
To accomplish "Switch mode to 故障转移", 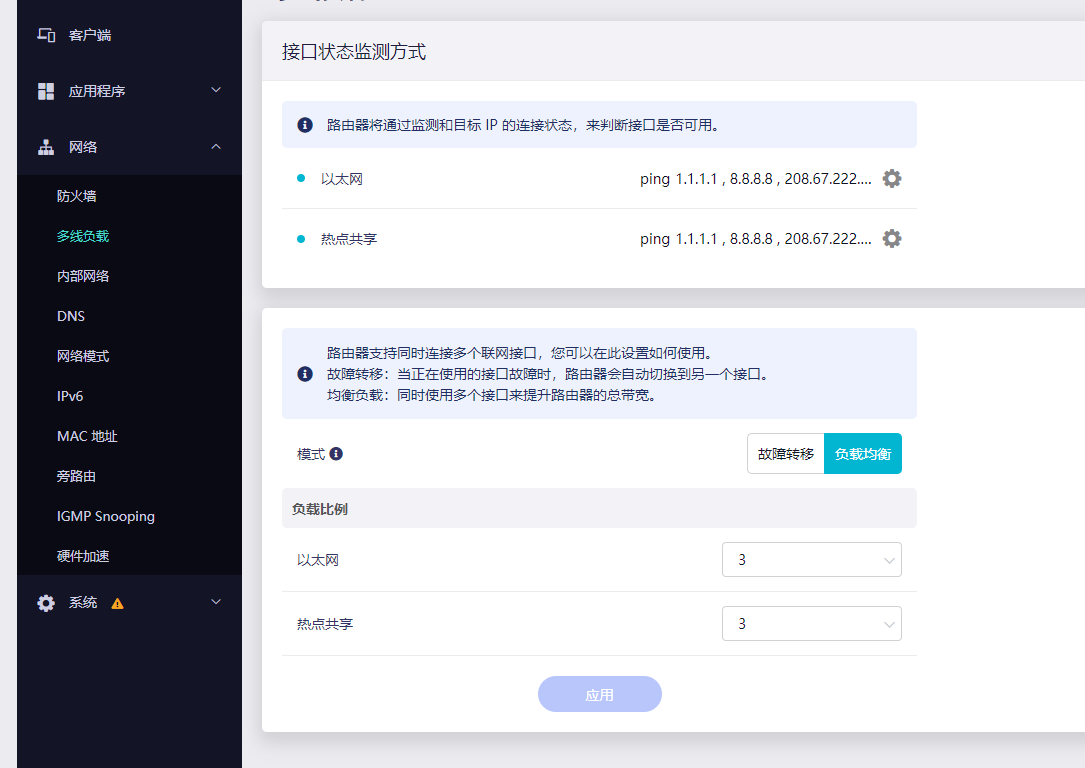I will 785,453.
